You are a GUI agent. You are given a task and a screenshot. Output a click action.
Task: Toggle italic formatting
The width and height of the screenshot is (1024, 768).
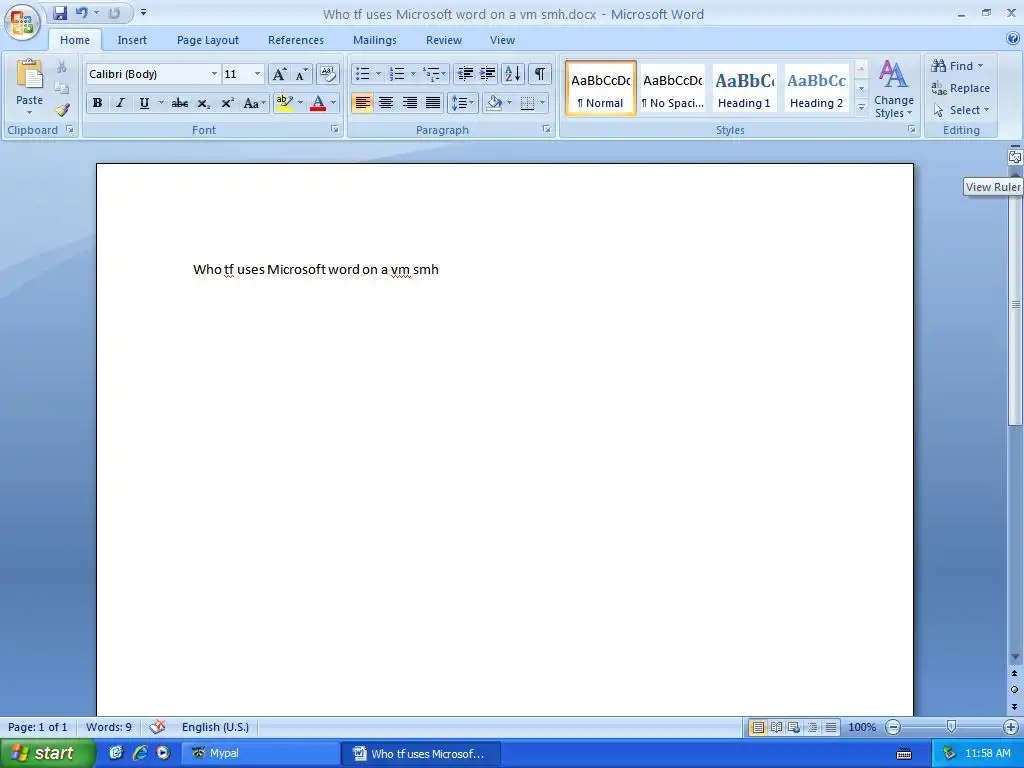tap(120, 103)
